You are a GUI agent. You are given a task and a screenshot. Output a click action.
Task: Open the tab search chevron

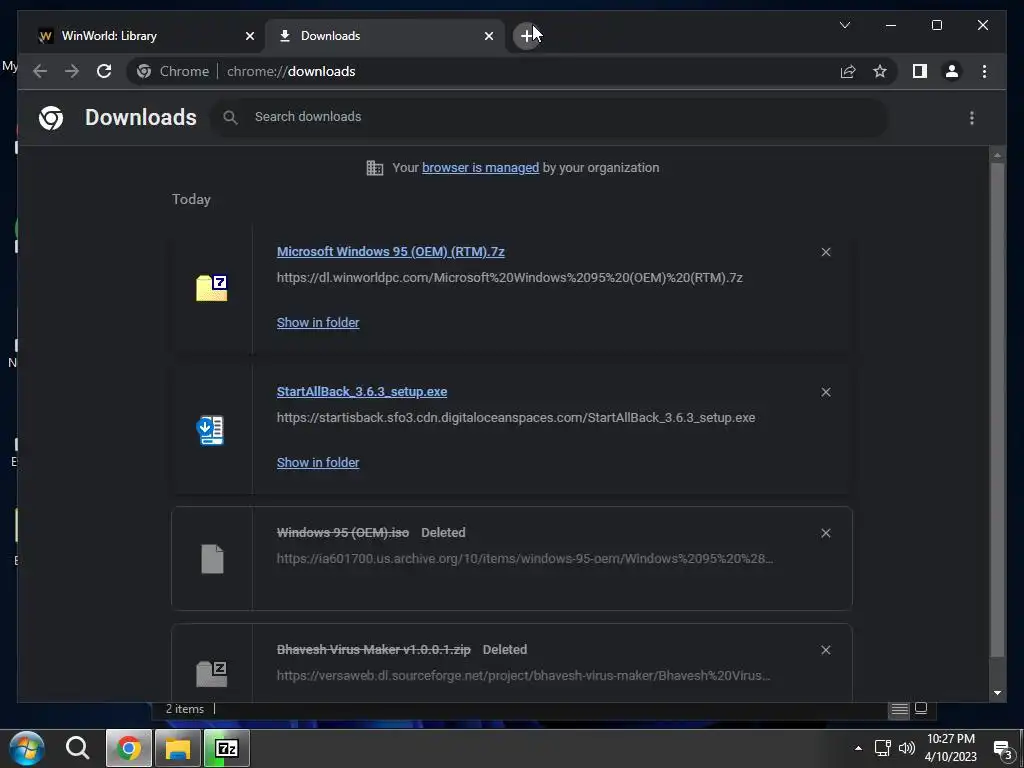point(844,25)
